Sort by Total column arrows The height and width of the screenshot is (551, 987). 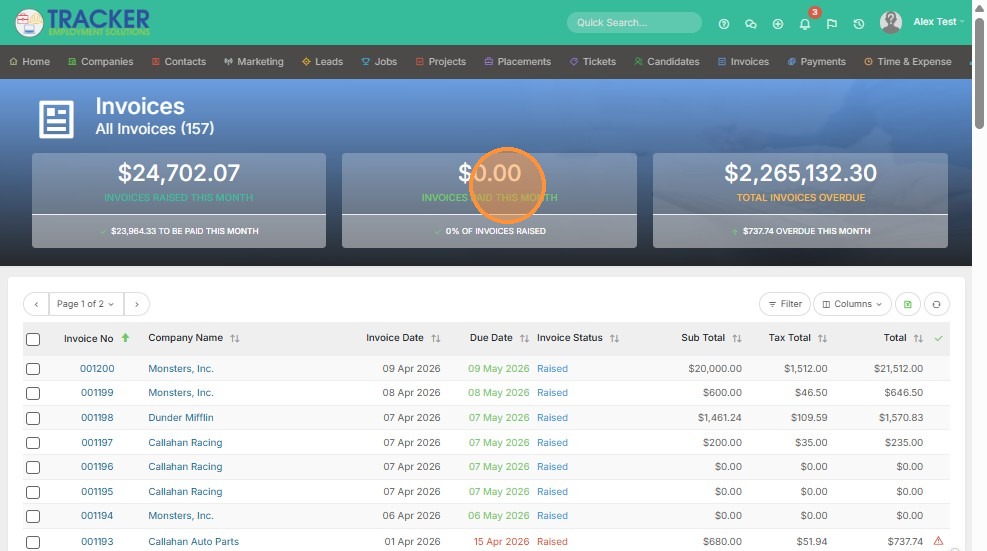click(x=918, y=338)
